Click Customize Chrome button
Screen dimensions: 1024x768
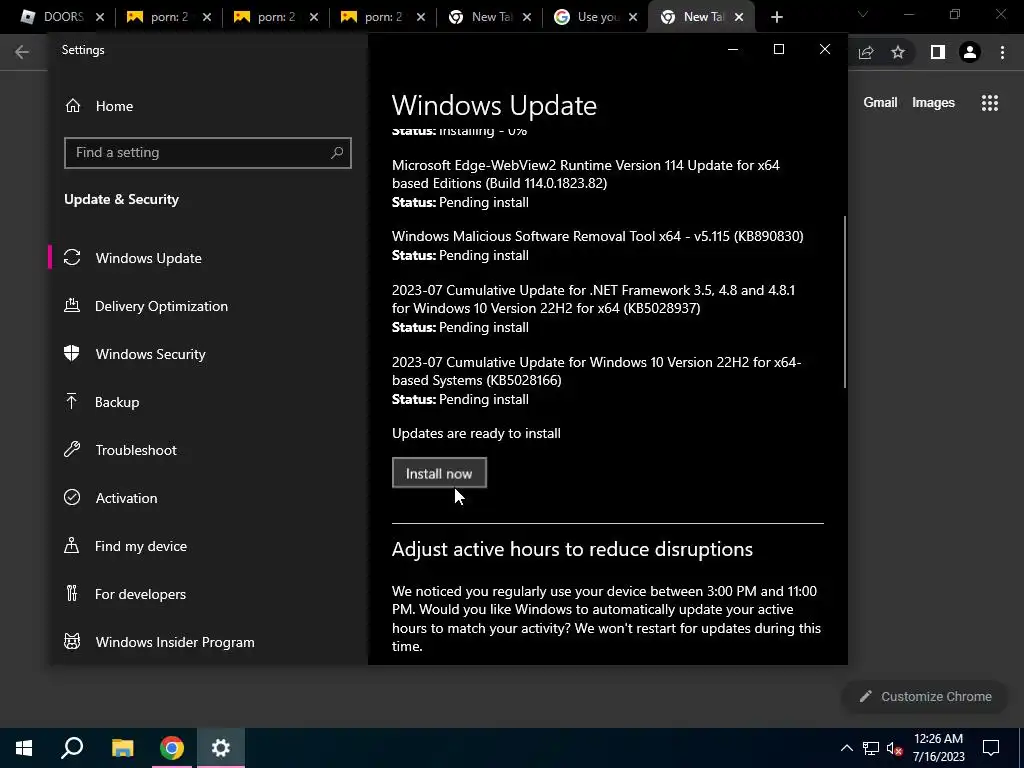[x=926, y=696]
